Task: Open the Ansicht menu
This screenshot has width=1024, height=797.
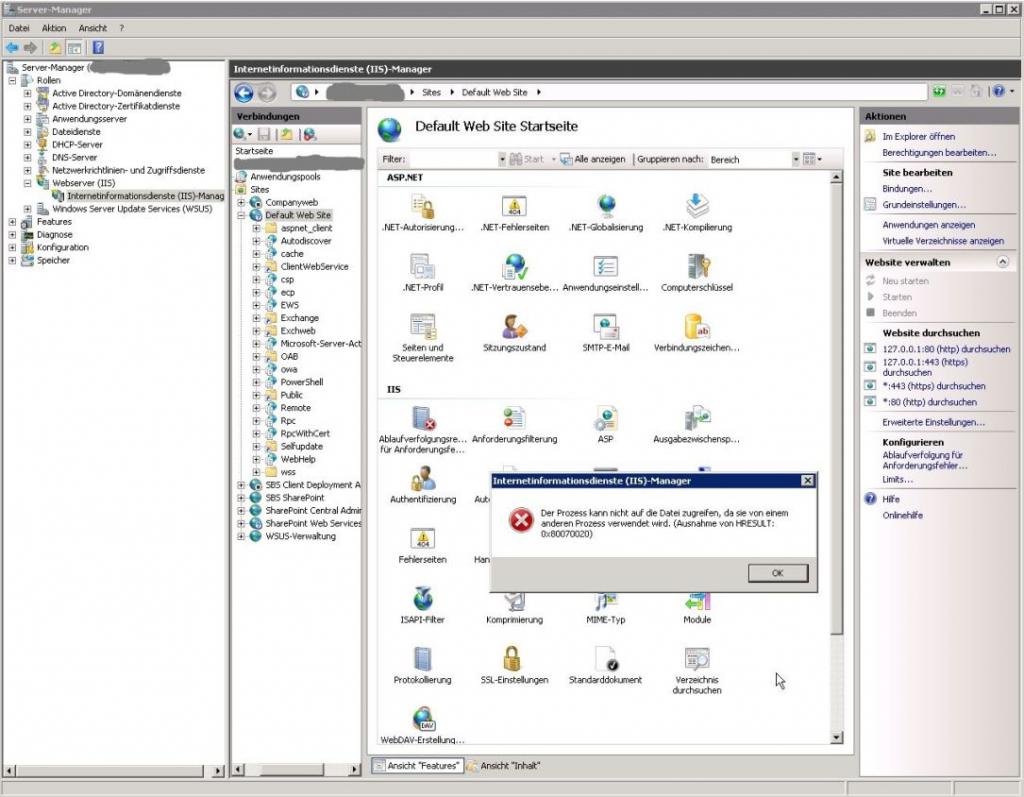Action: tap(93, 28)
